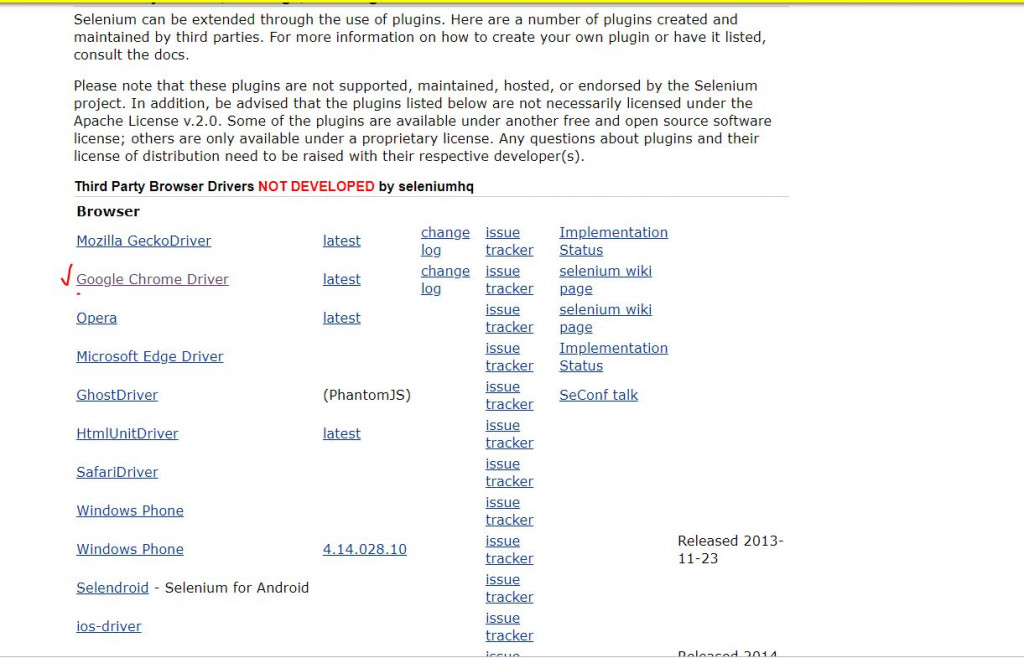This screenshot has height=658, width=1024.
Task: Open issue tracker for Microsoft Edge Driver
Action: 509,356
